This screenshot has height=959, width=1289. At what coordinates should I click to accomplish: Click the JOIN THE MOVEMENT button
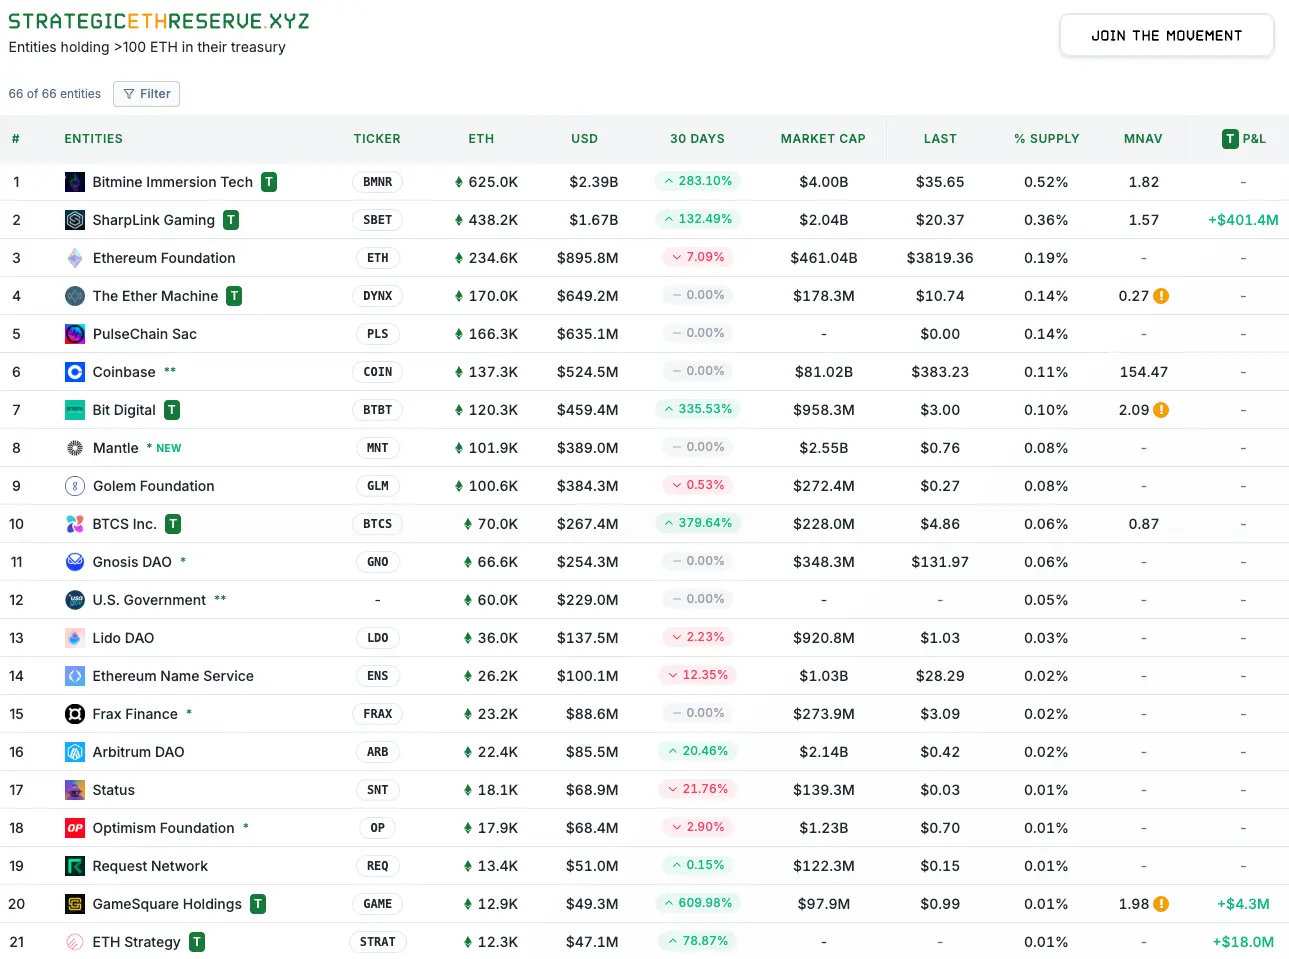pos(1166,35)
